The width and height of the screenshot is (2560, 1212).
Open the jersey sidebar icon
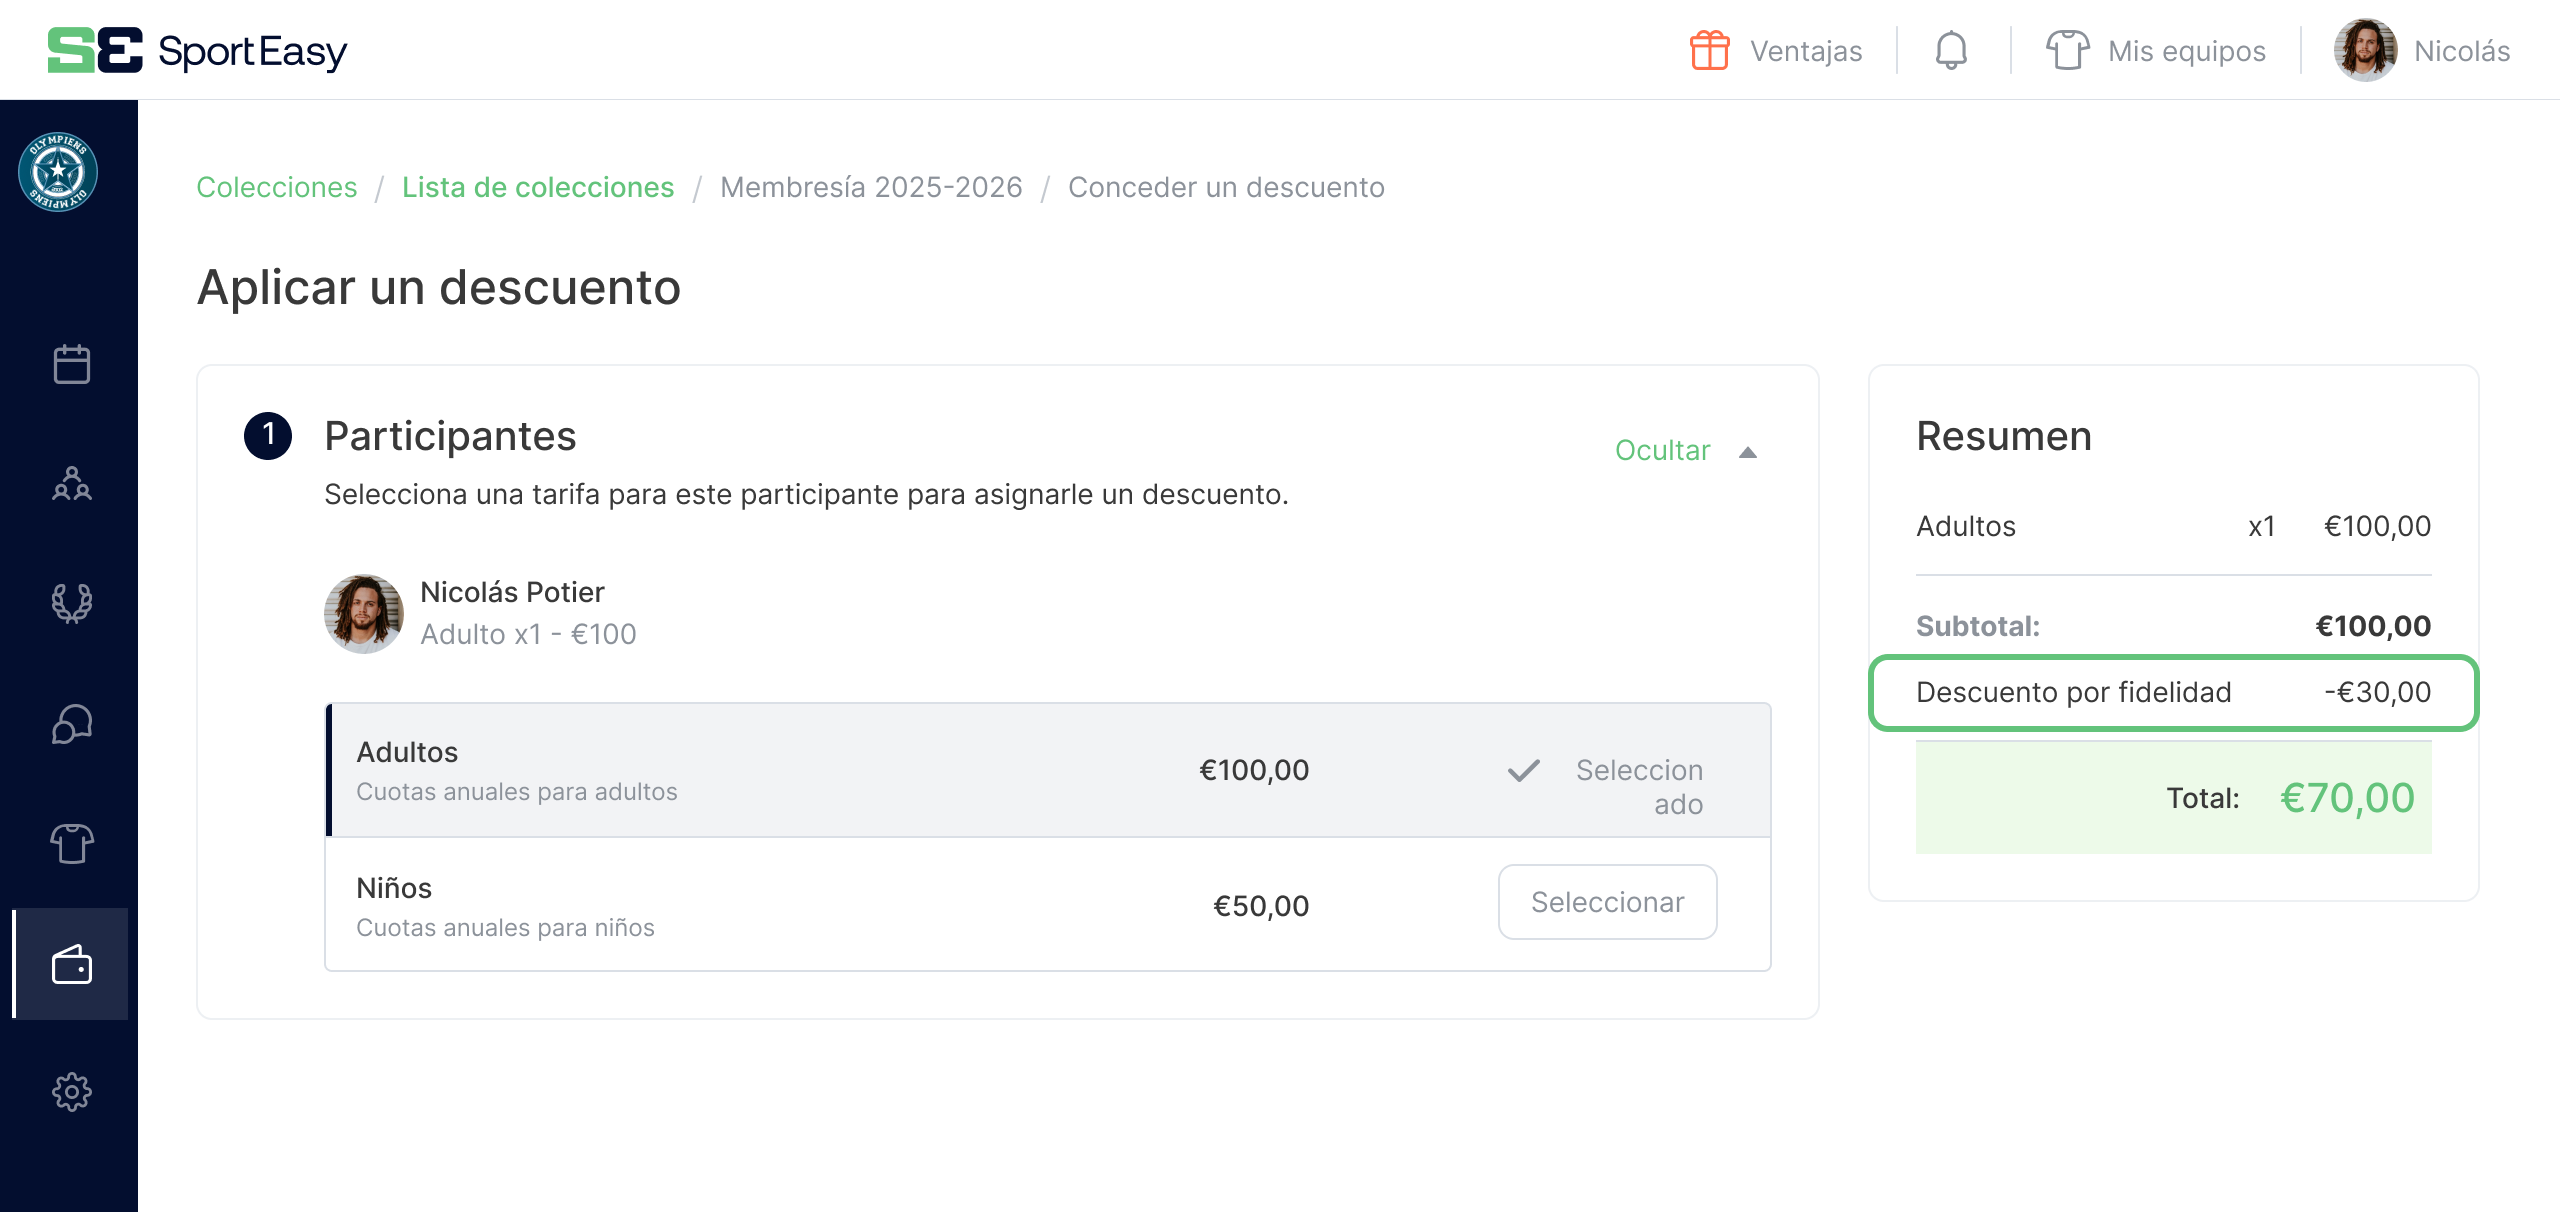coord(71,844)
